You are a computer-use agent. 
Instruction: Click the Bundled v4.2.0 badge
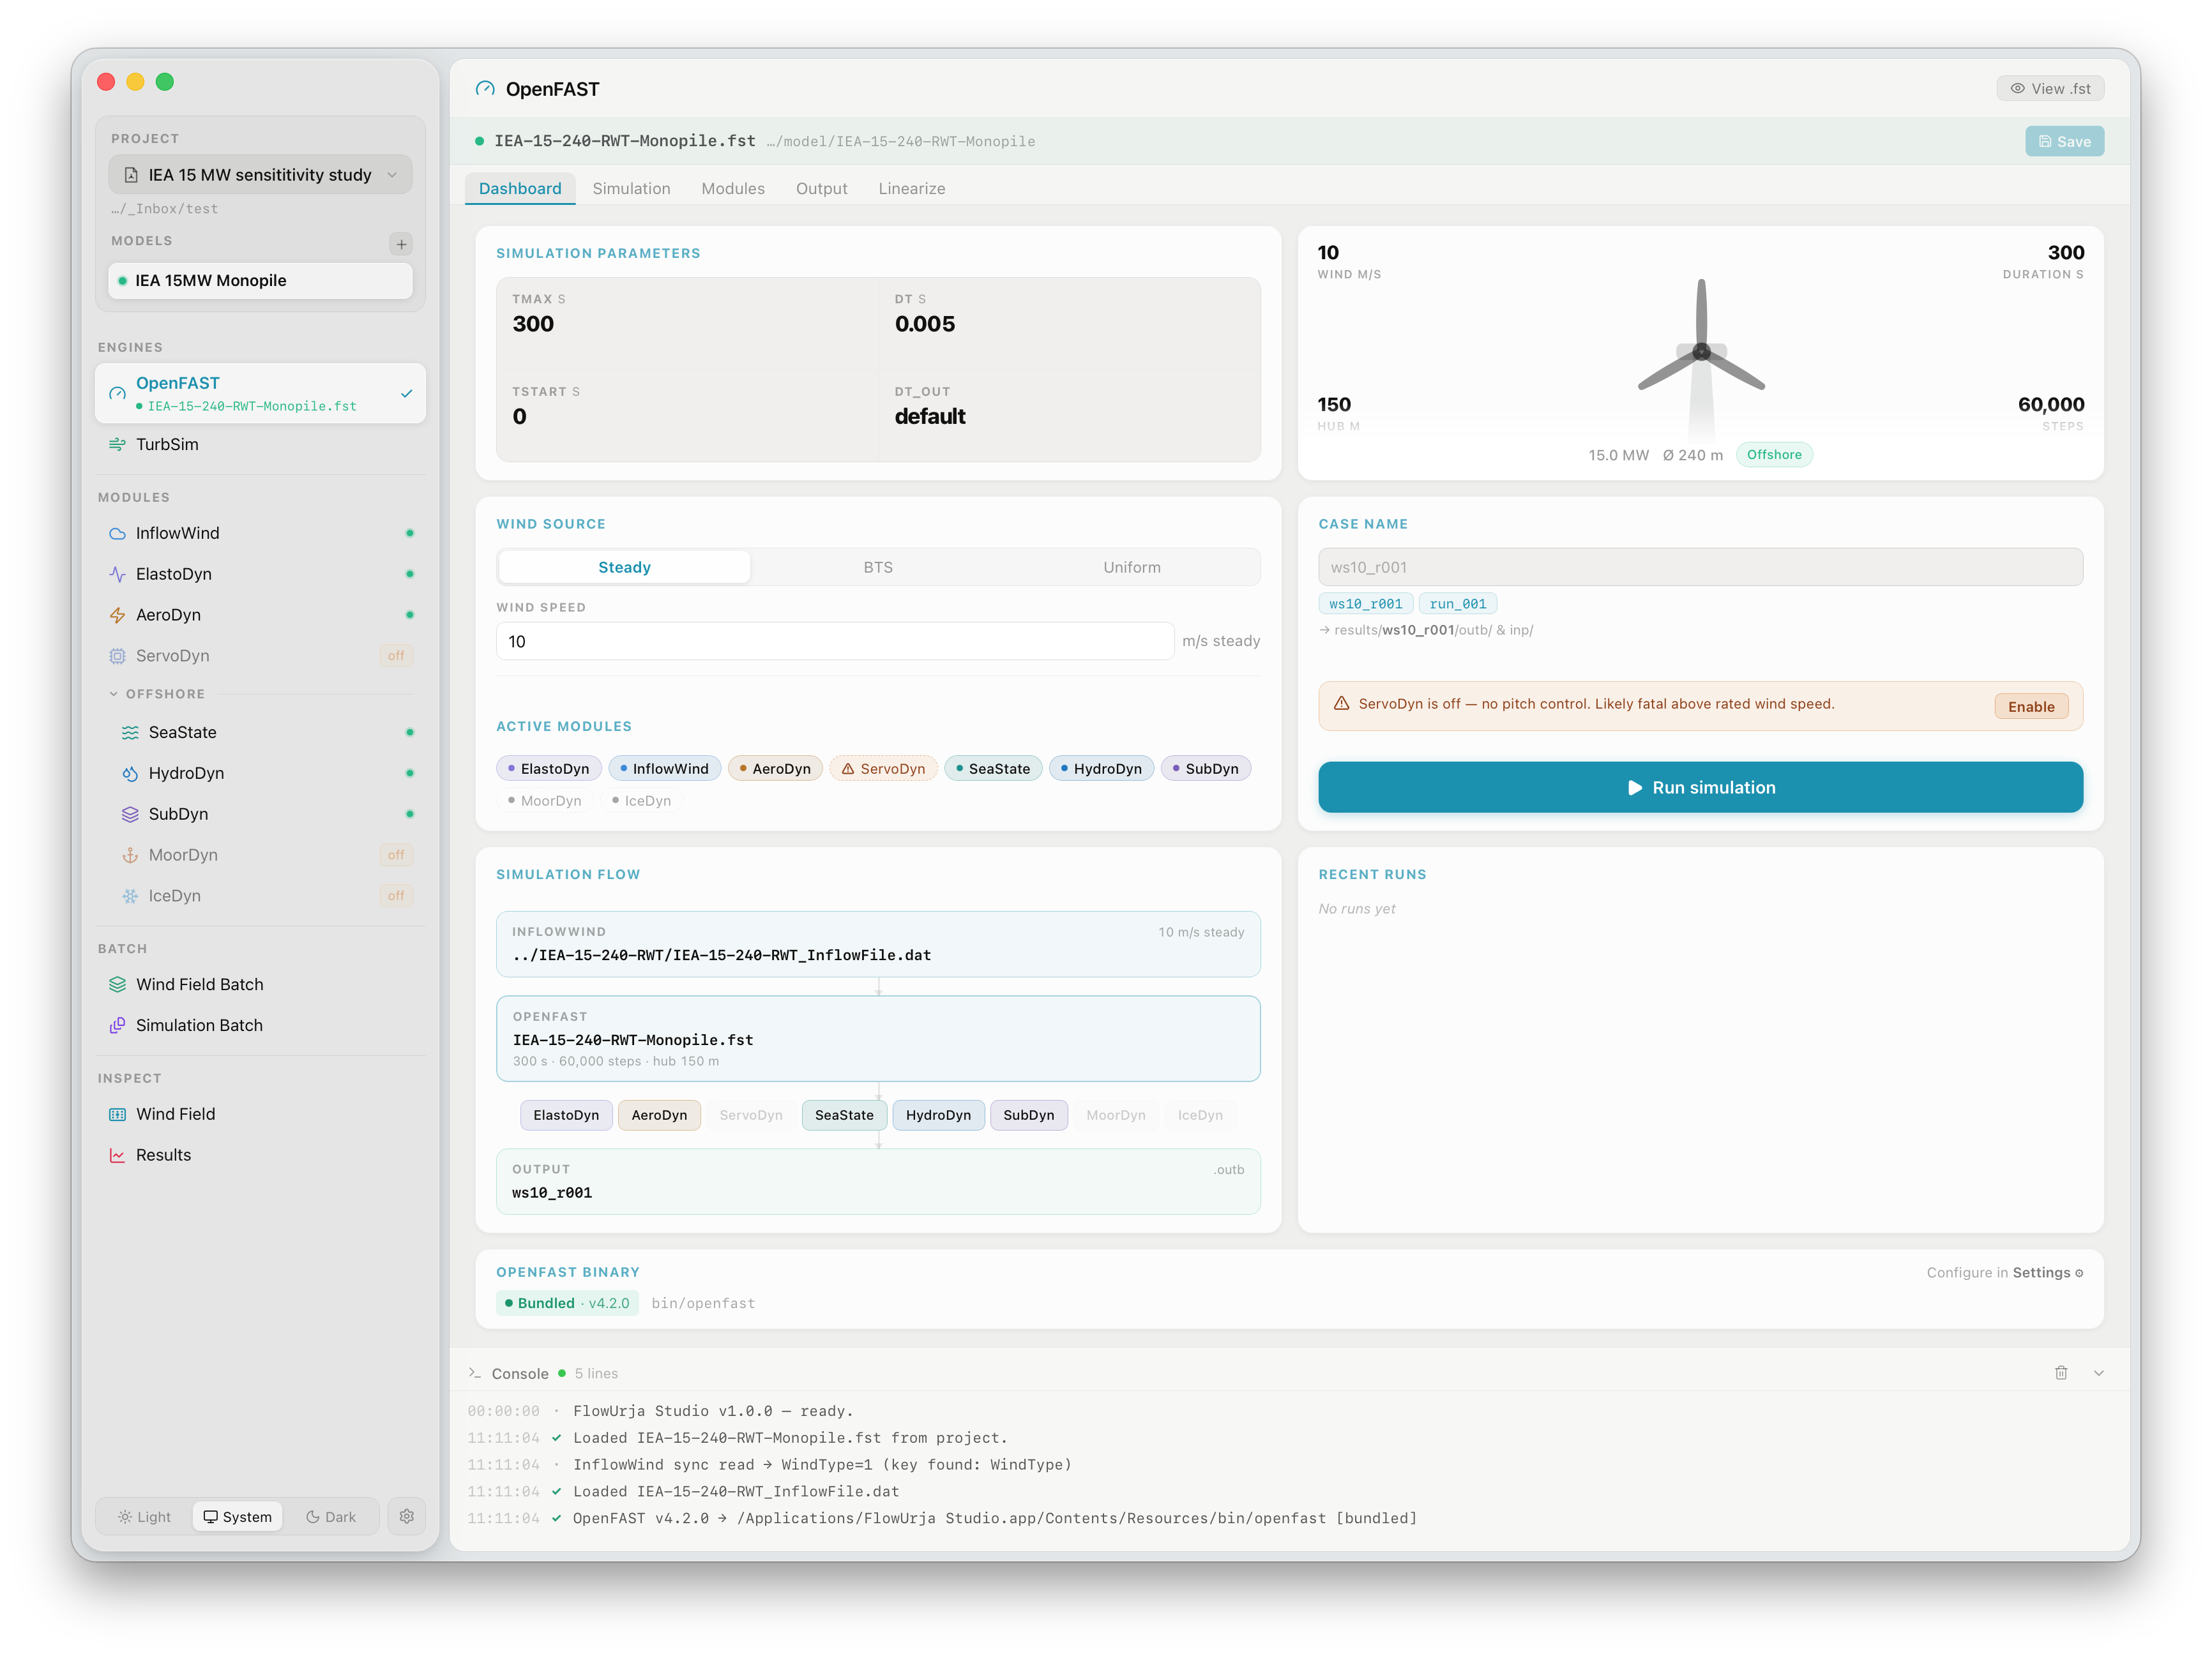[x=567, y=1303]
